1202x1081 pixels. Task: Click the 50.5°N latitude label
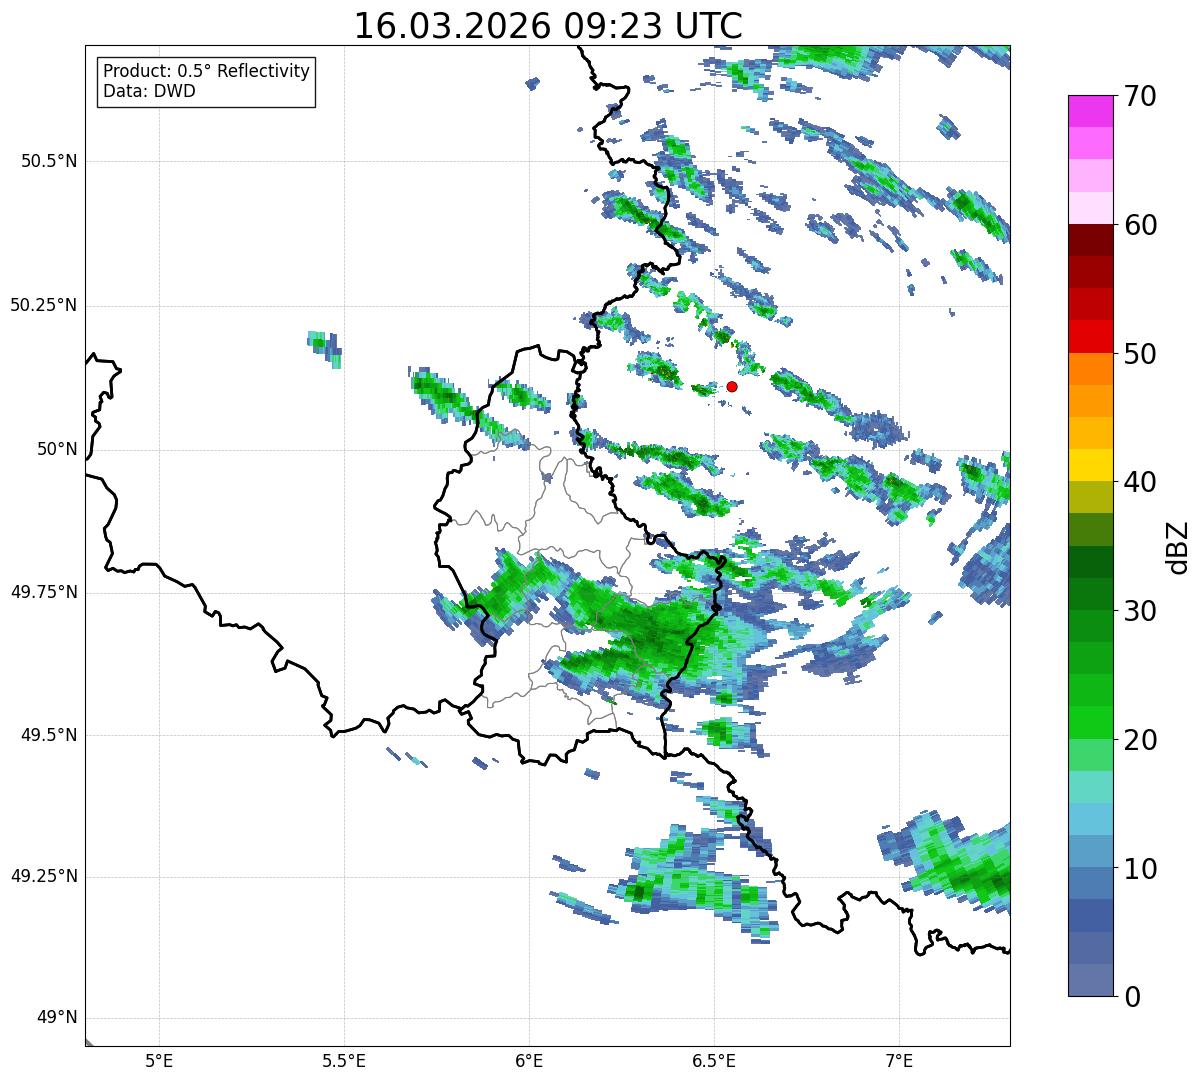(49, 161)
